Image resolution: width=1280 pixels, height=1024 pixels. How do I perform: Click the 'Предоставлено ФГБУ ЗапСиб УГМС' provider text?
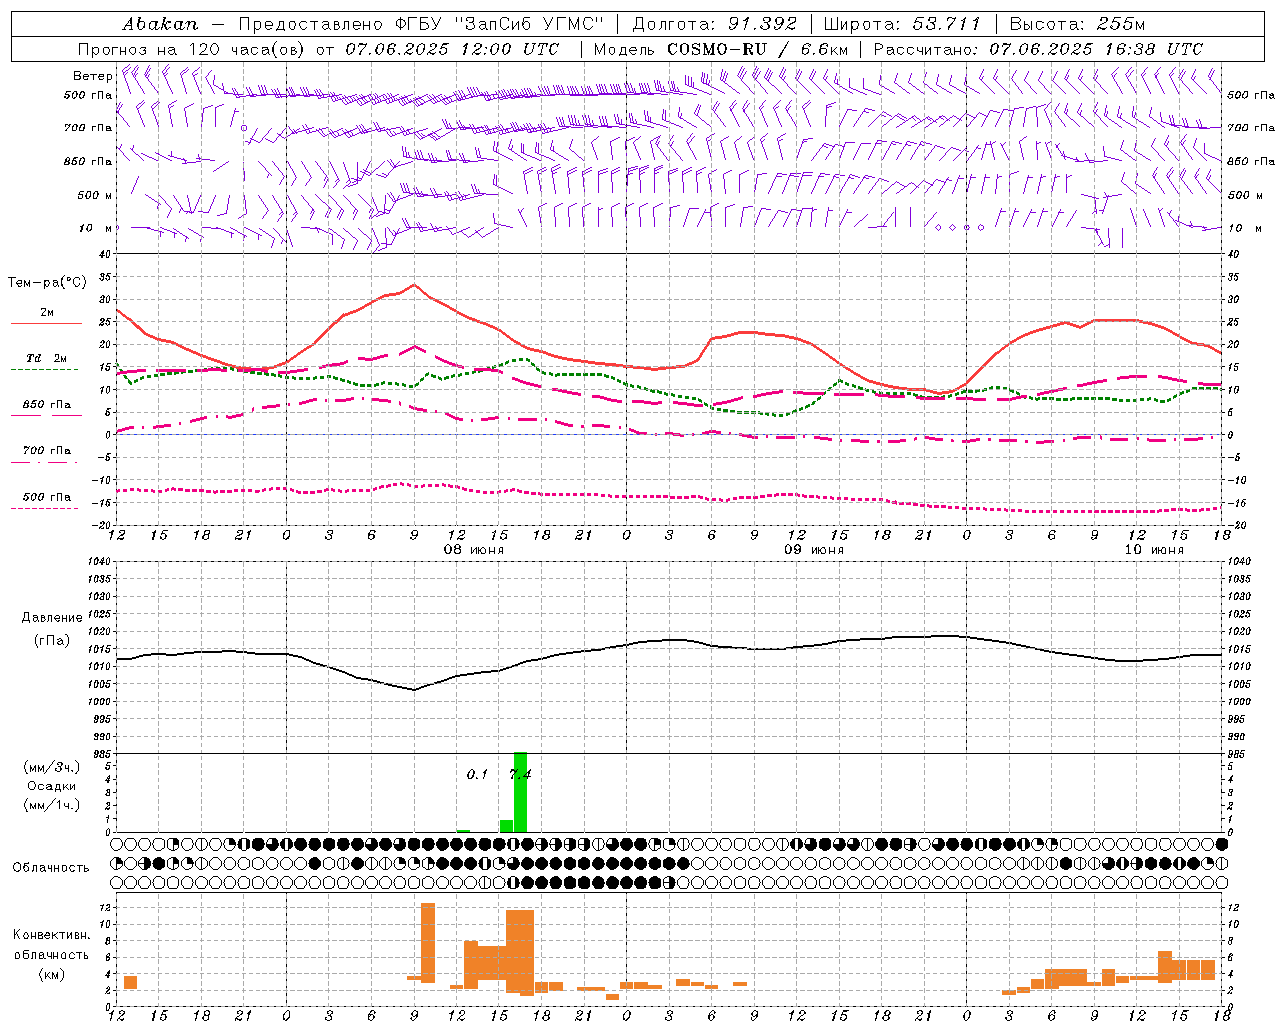[x=422, y=24]
